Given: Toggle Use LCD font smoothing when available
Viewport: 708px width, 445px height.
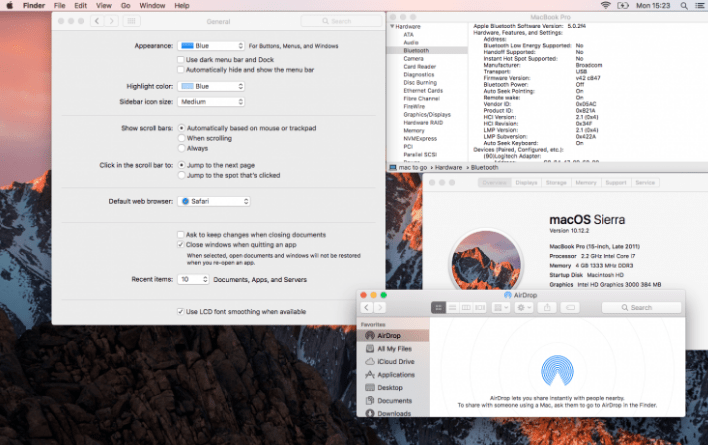Looking at the screenshot, I should 181,311.
